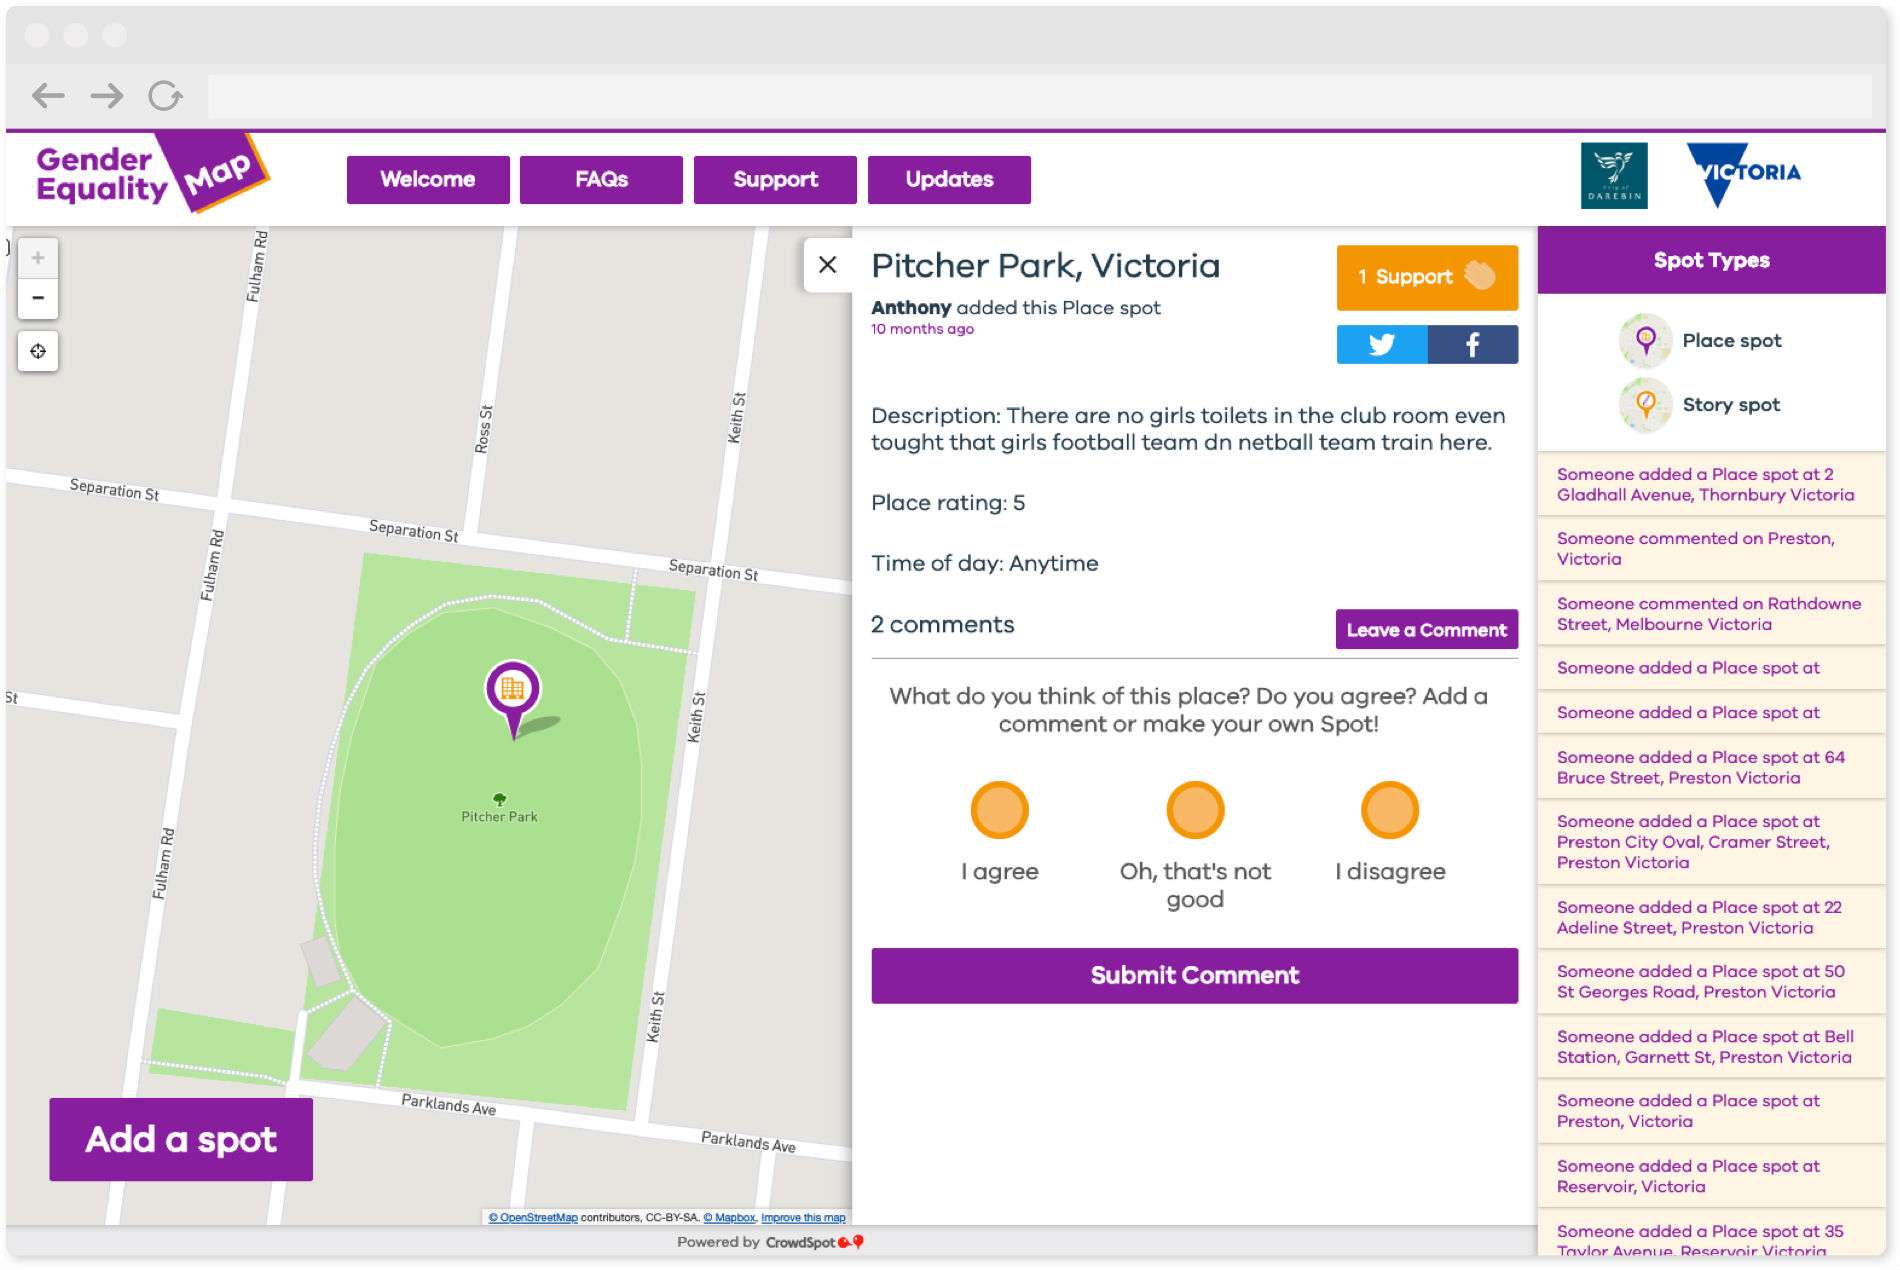Zoom in on the map
The image size is (1900, 1270).
[x=38, y=257]
